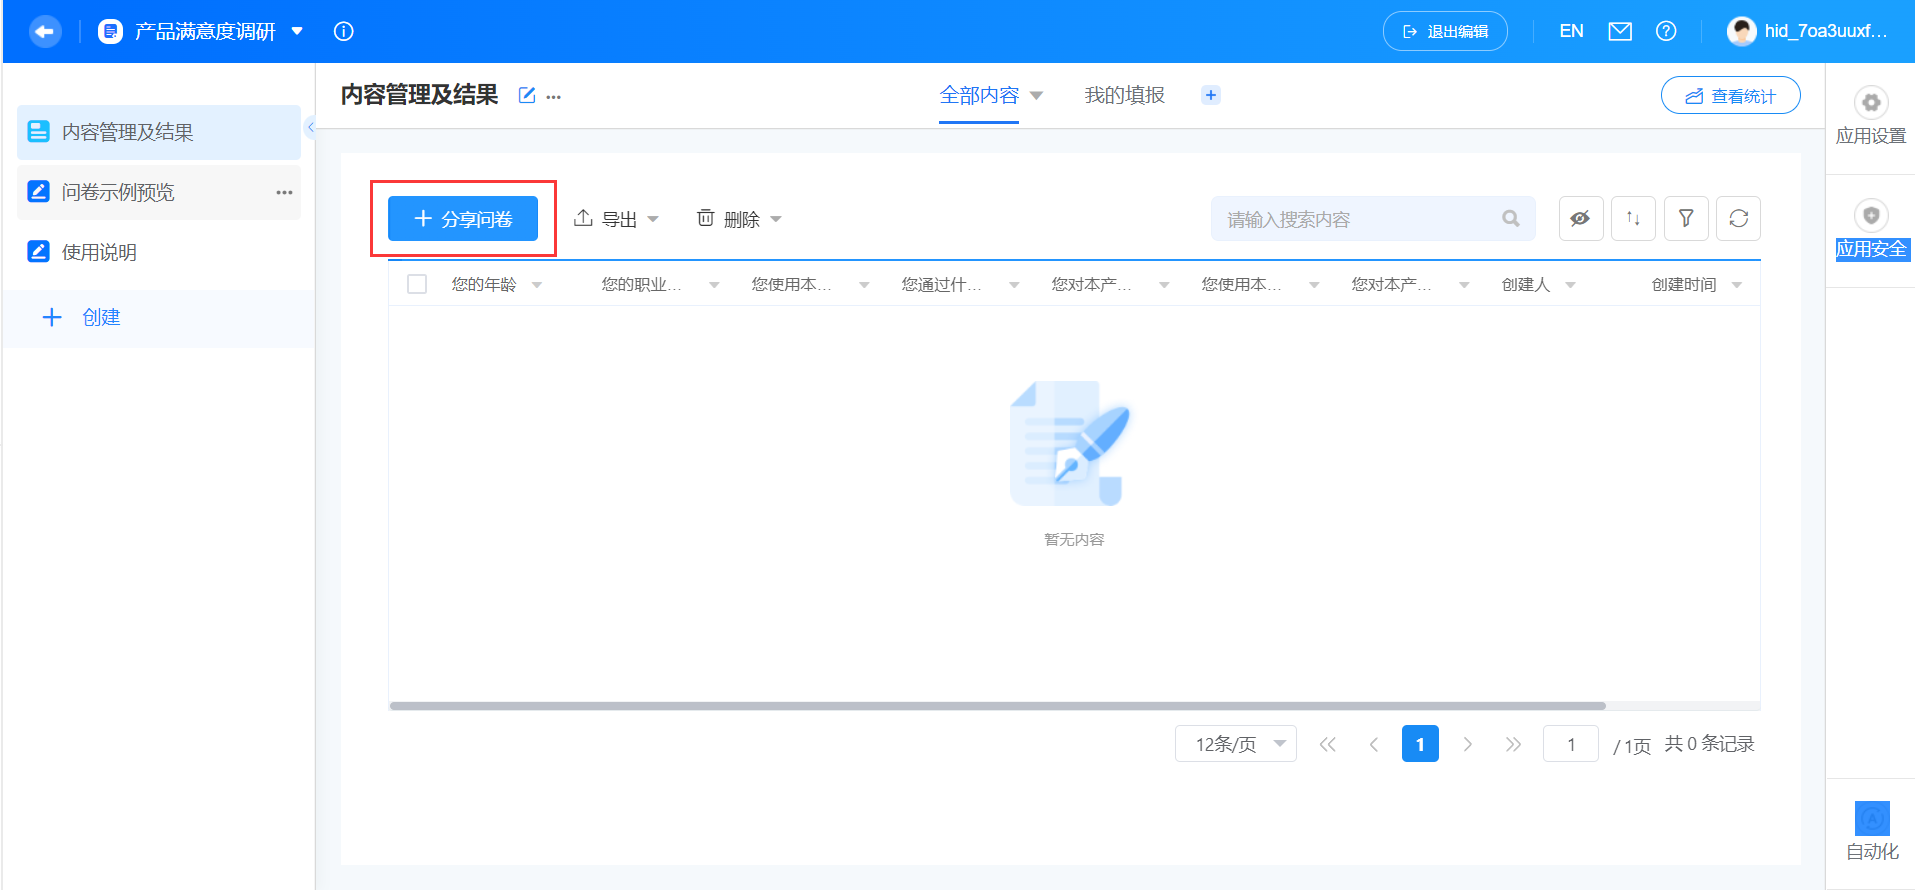Open the 自动化 automation icon
Image resolution: width=1915 pixels, height=890 pixels.
click(x=1872, y=818)
